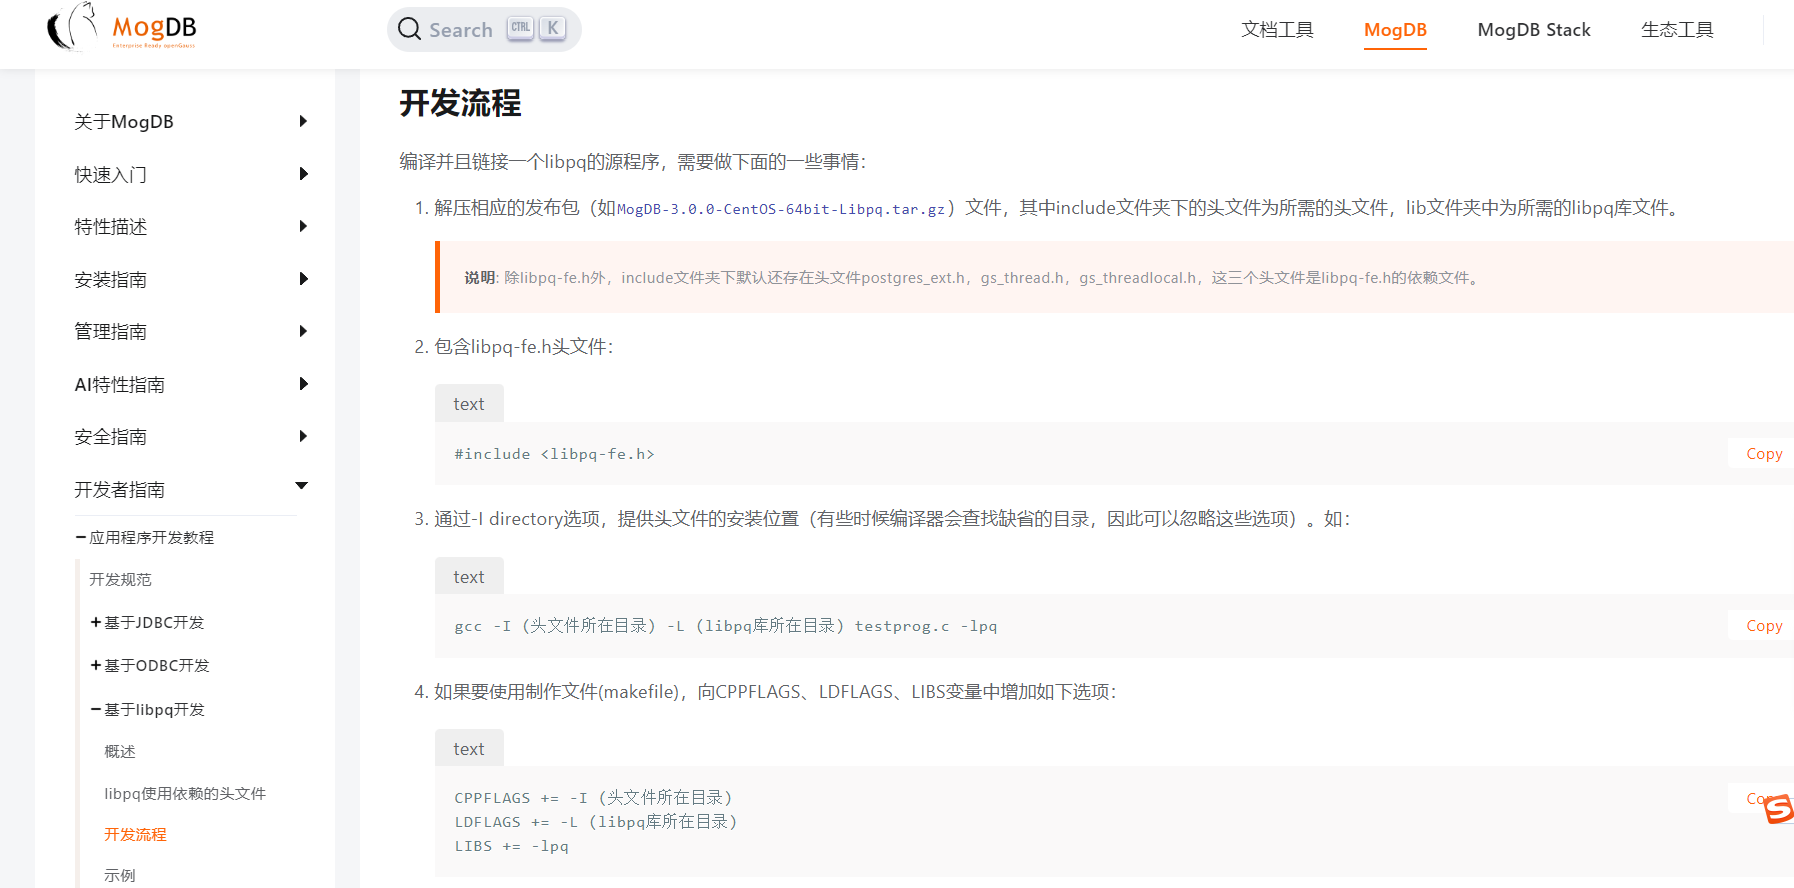1794x888 pixels.
Task: Open the 关于MogDB sidebar entry
Action: (124, 122)
